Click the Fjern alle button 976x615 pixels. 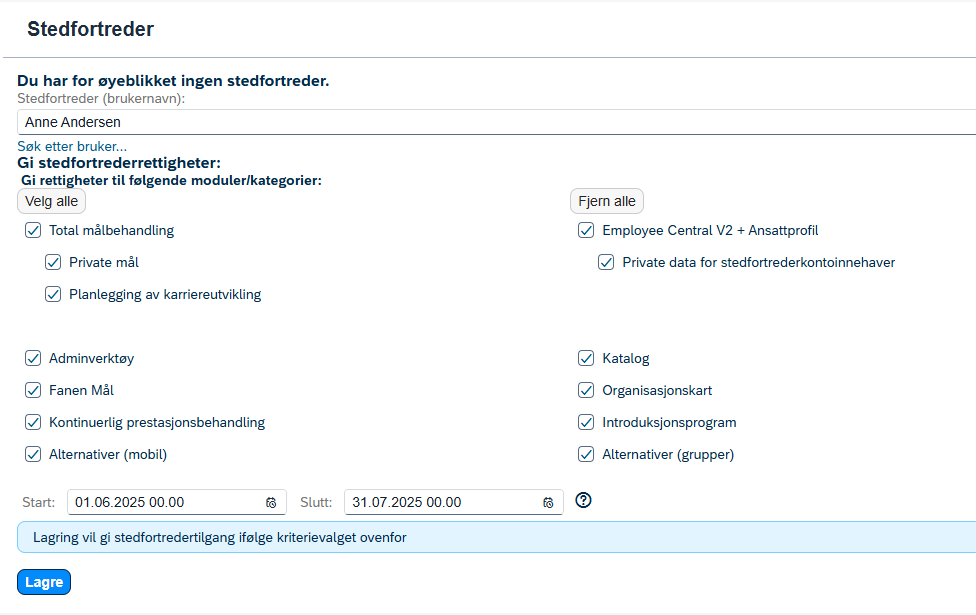click(607, 201)
